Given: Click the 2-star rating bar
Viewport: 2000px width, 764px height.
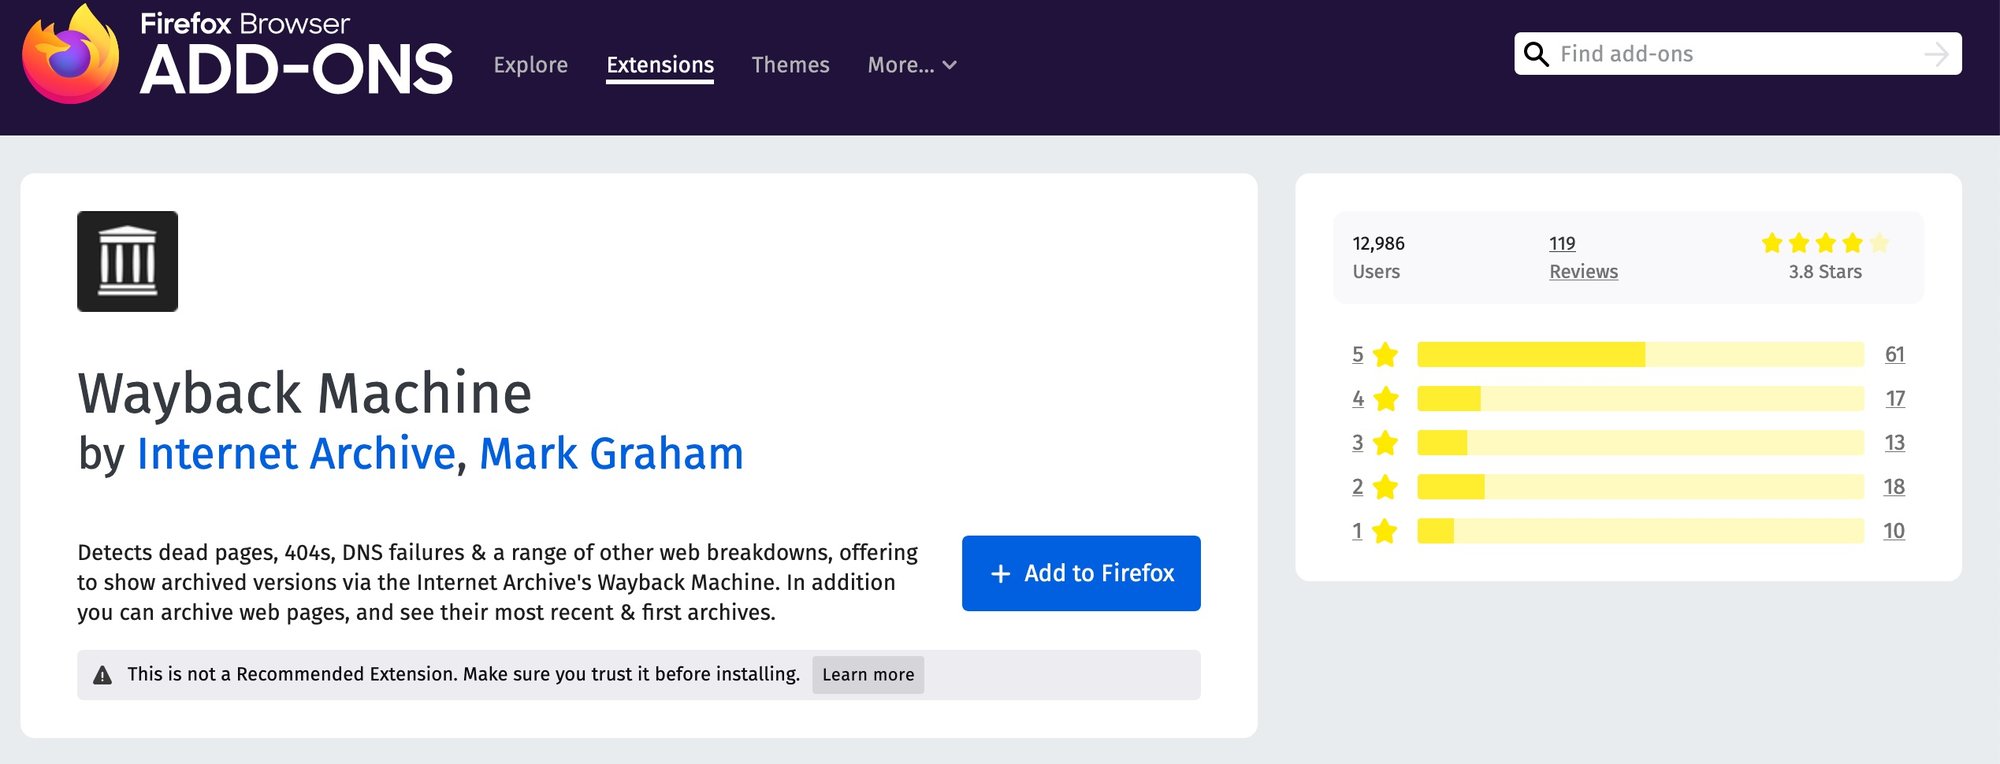Looking at the screenshot, I should click(x=1640, y=487).
